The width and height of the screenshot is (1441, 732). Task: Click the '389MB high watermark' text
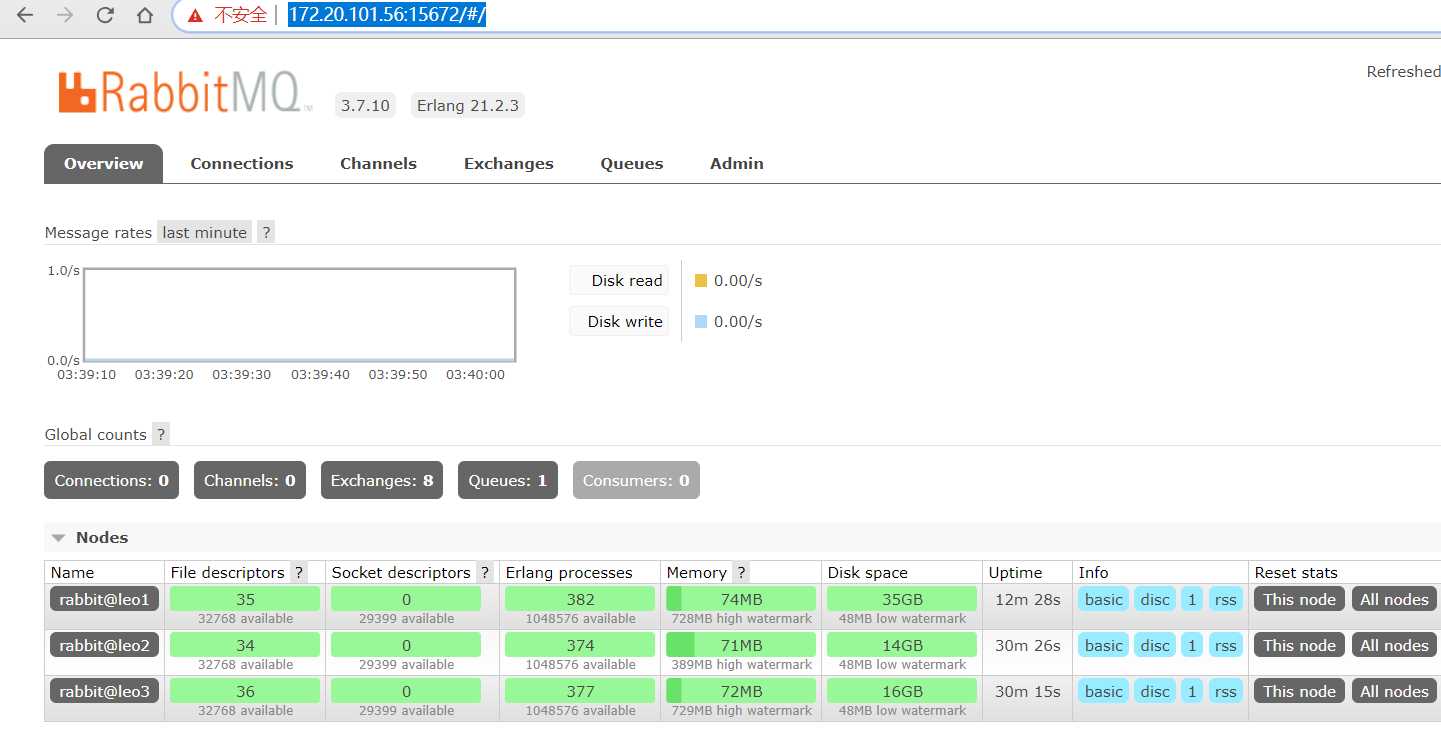[x=741, y=665]
